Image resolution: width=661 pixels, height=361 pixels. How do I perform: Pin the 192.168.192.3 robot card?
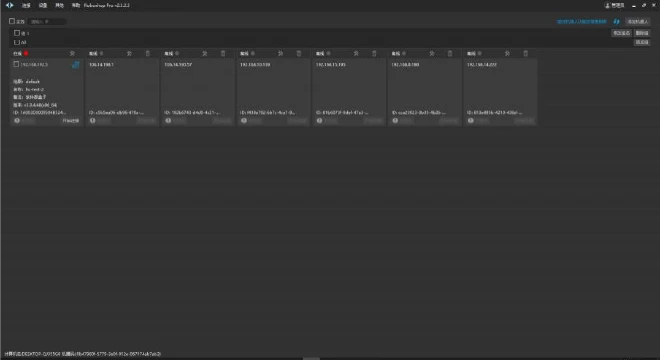pos(72,54)
